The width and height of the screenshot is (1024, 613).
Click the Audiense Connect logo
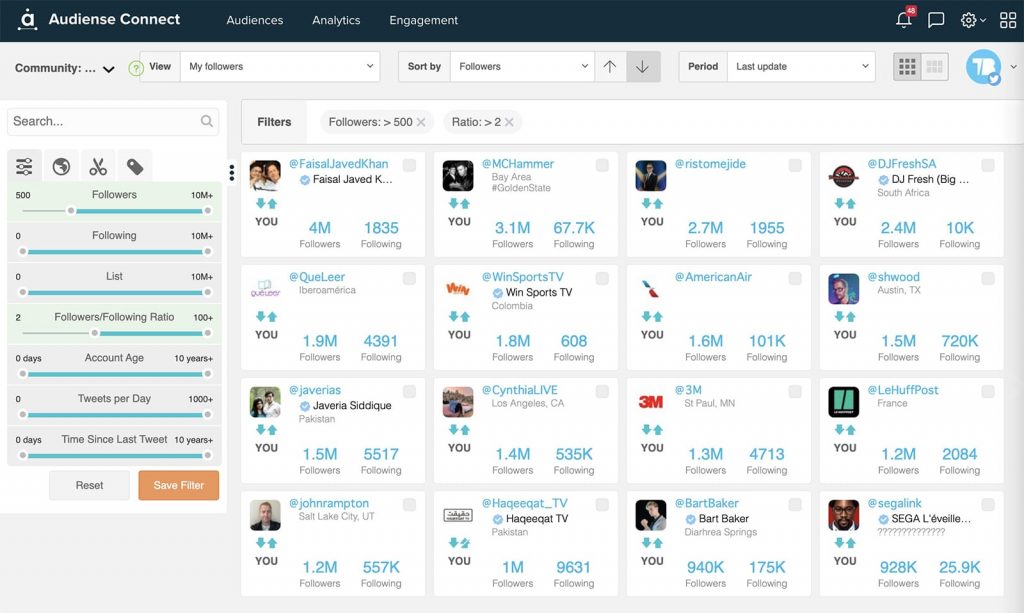click(x=99, y=20)
